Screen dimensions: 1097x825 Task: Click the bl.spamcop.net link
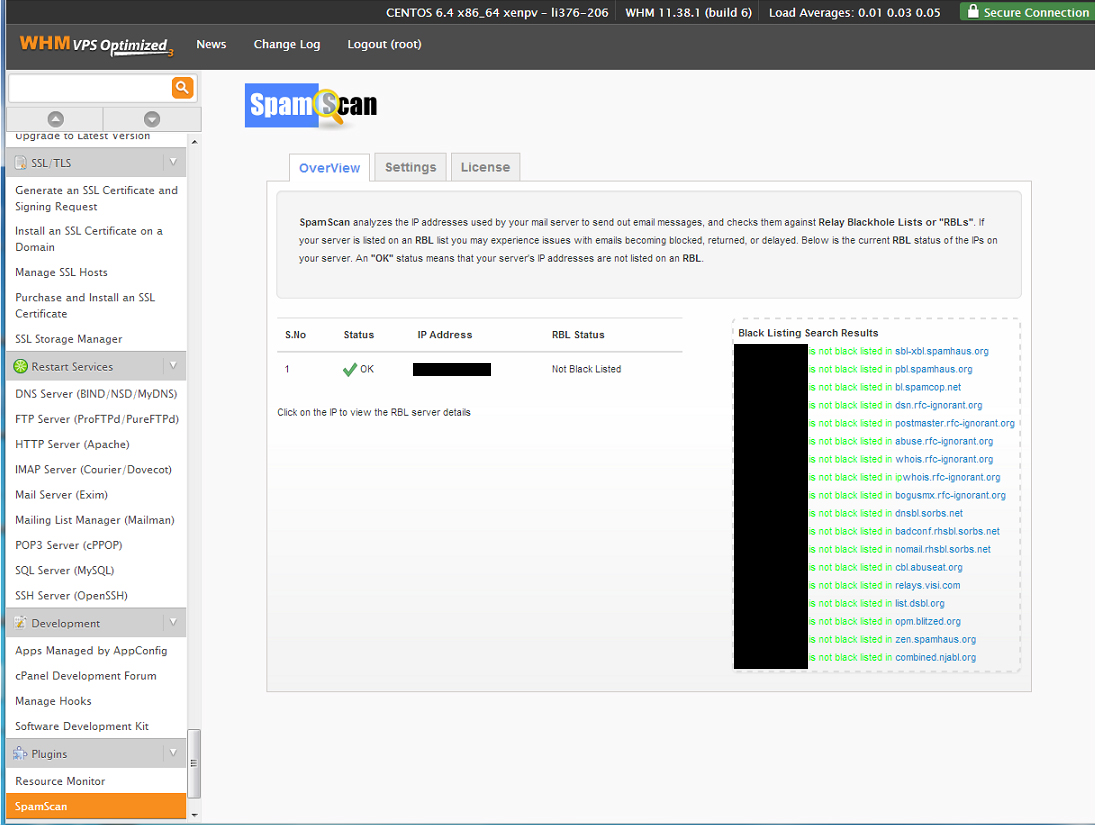pyautogui.click(x=928, y=388)
